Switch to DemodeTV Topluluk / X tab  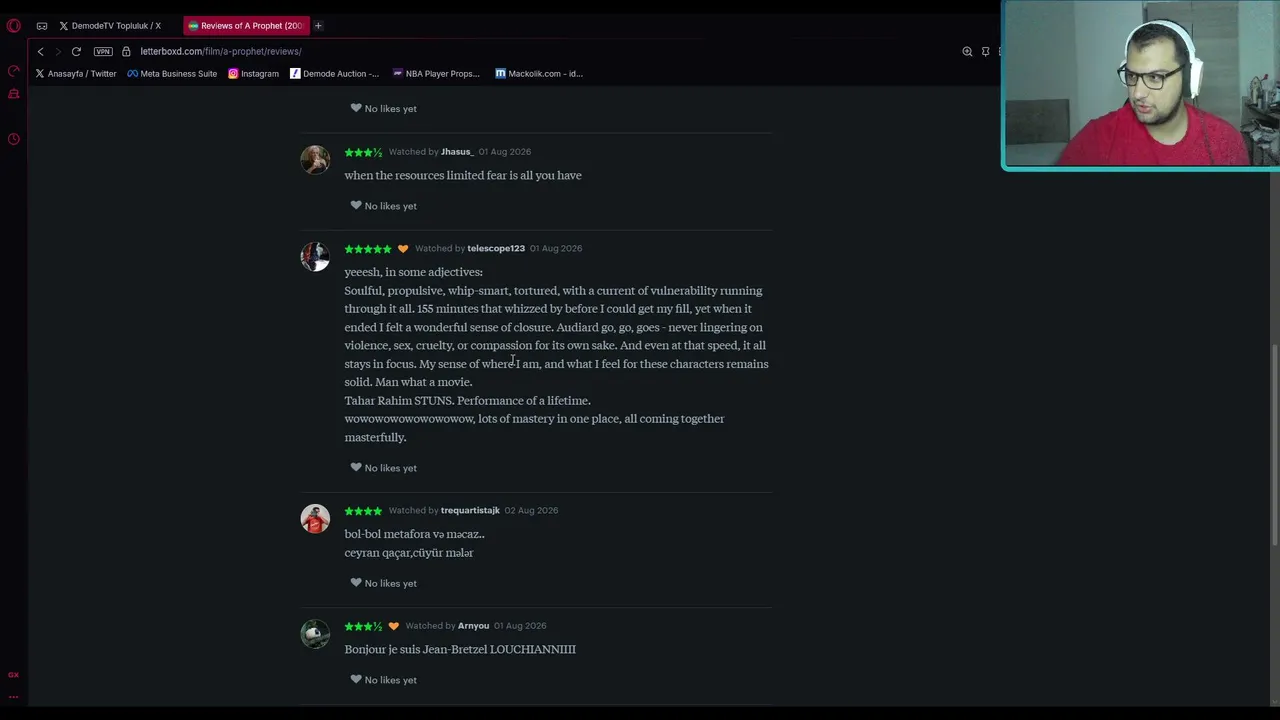[x=110, y=25]
